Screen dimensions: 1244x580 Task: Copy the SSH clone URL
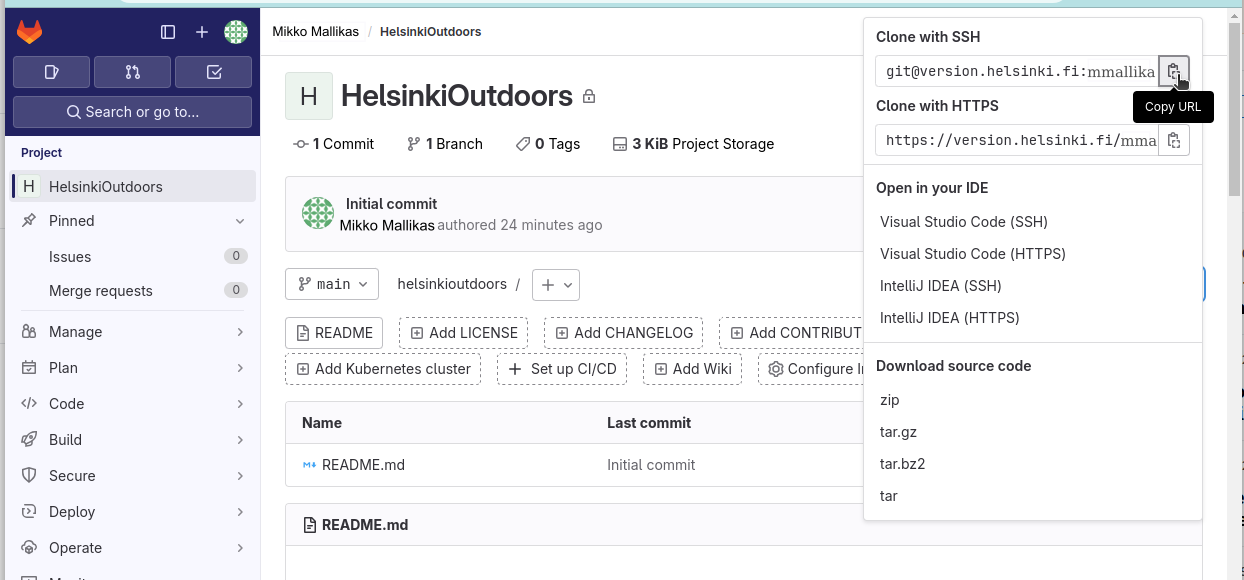1174,71
